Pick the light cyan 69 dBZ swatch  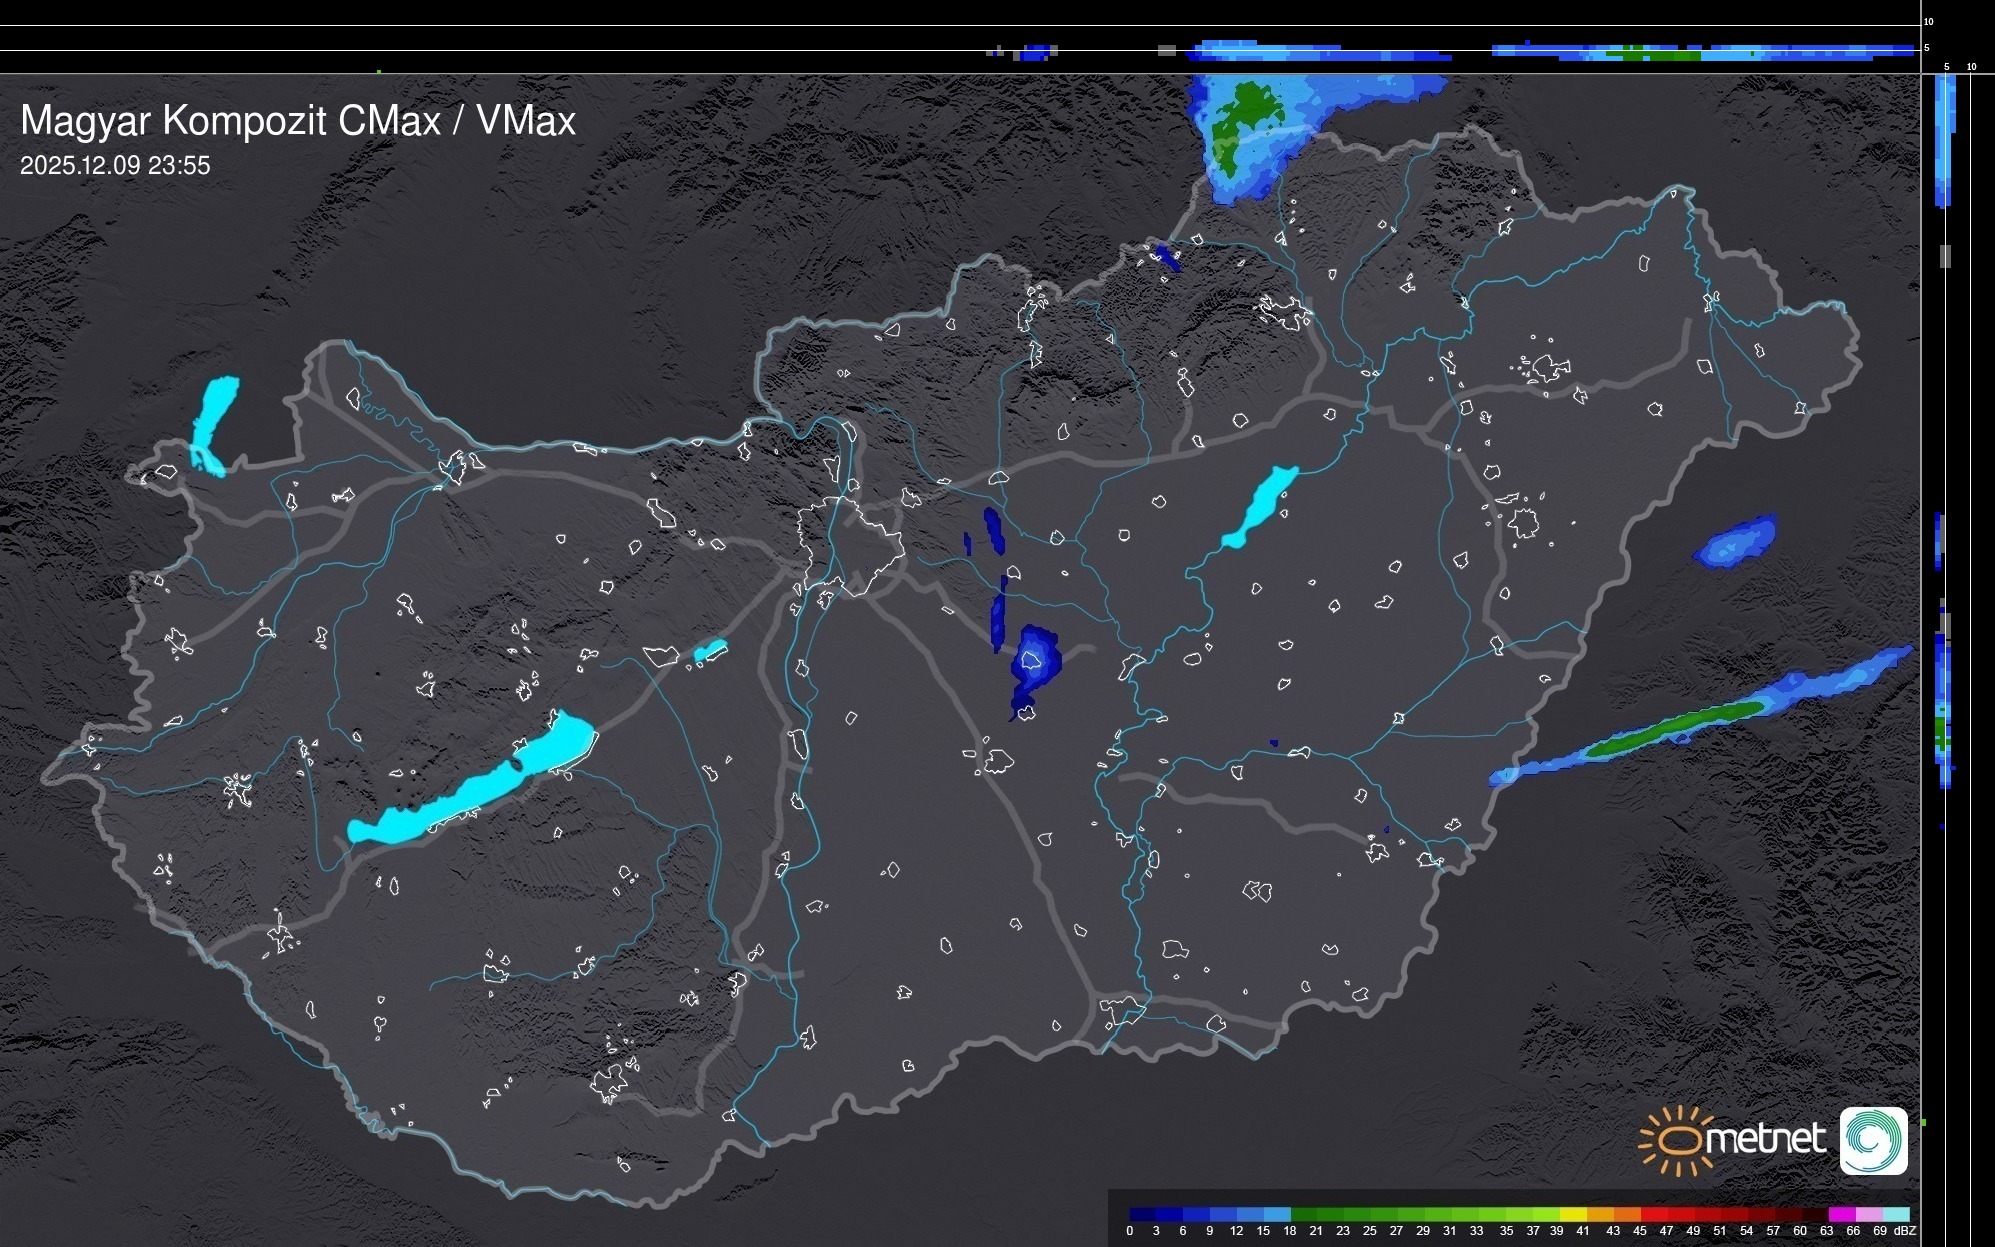[1895, 1214]
